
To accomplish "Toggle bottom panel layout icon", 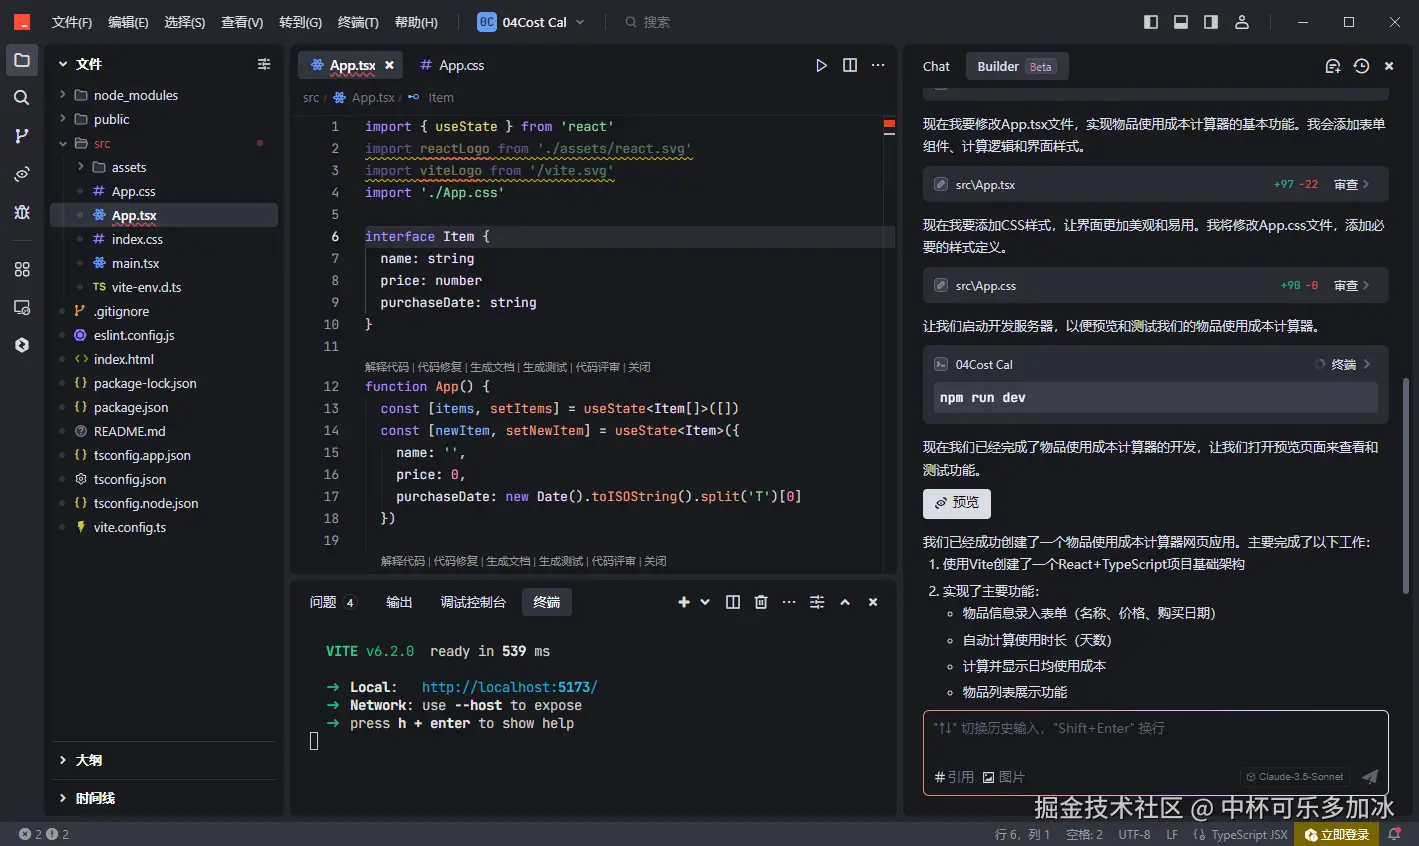I will (x=1181, y=22).
